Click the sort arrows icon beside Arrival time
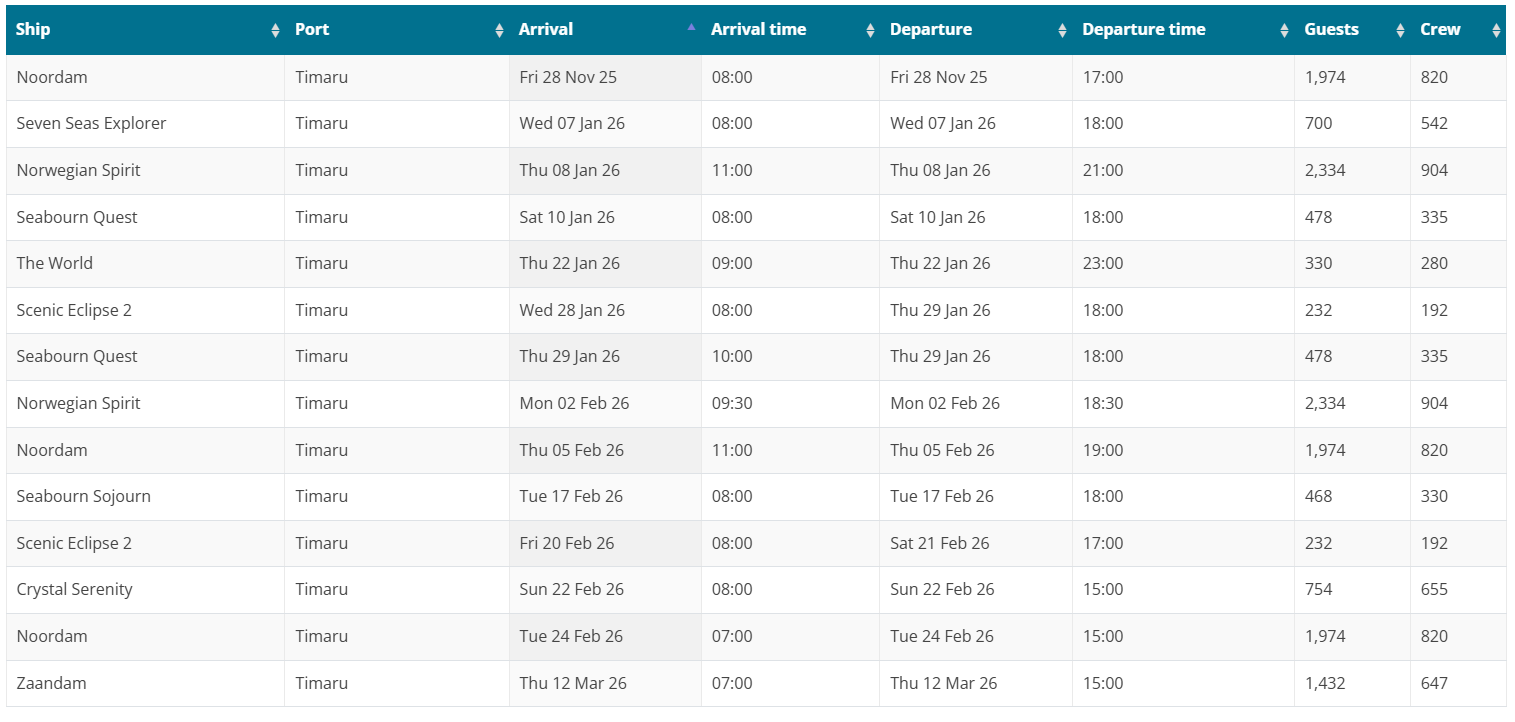 (x=870, y=31)
